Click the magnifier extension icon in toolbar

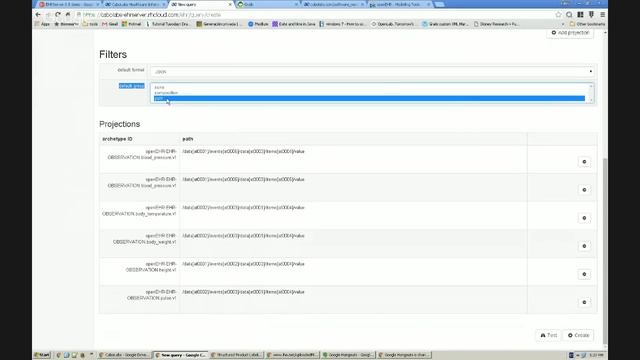pos(569,15)
